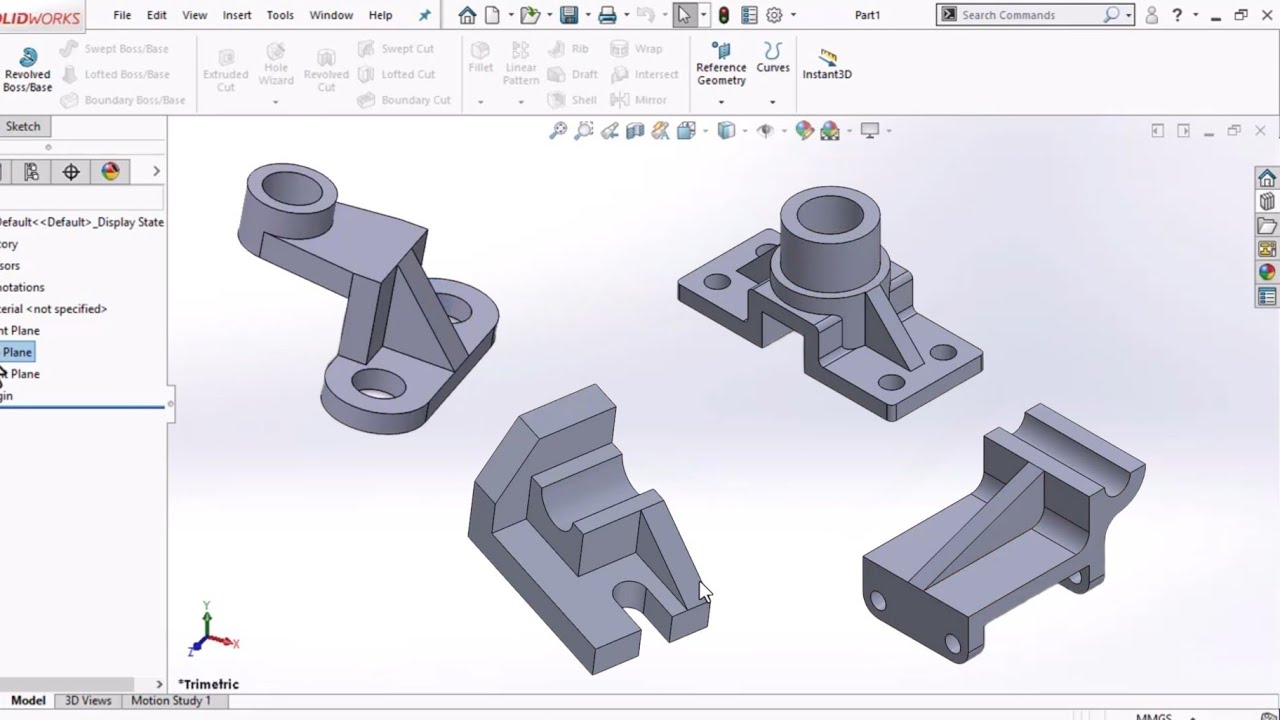The width and height of the screenshot is (1280, 720).
Task: Click the Edit Appearance color ball
Action: [x=804, y=130]
